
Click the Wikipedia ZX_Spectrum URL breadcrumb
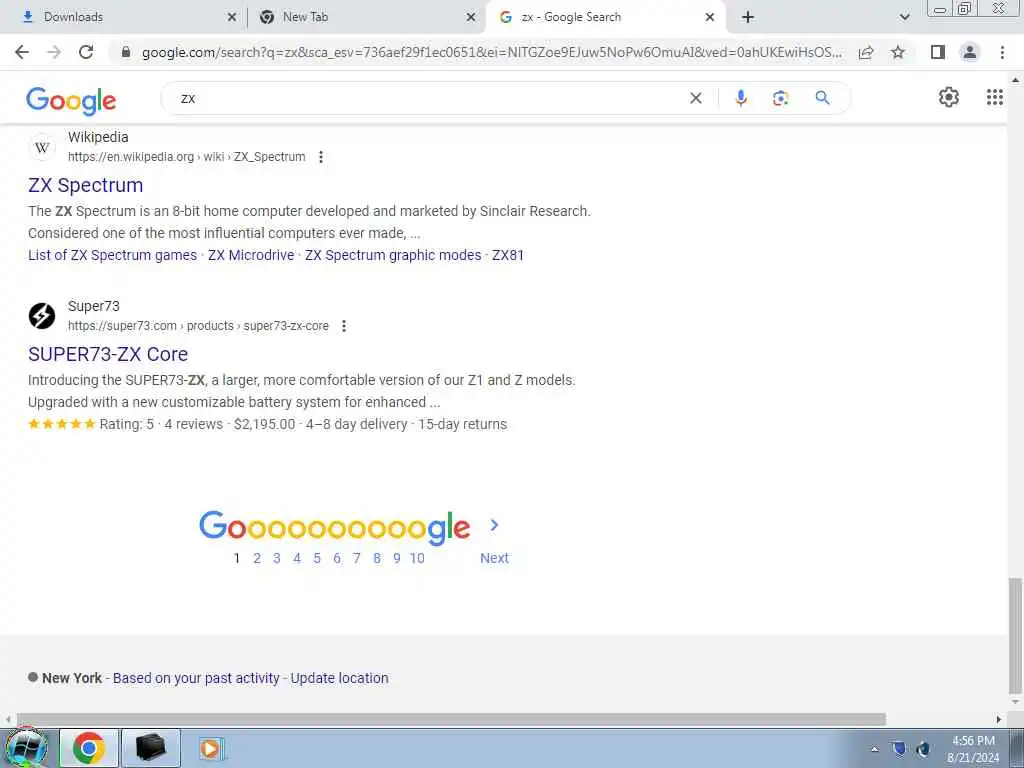(187, 157)
